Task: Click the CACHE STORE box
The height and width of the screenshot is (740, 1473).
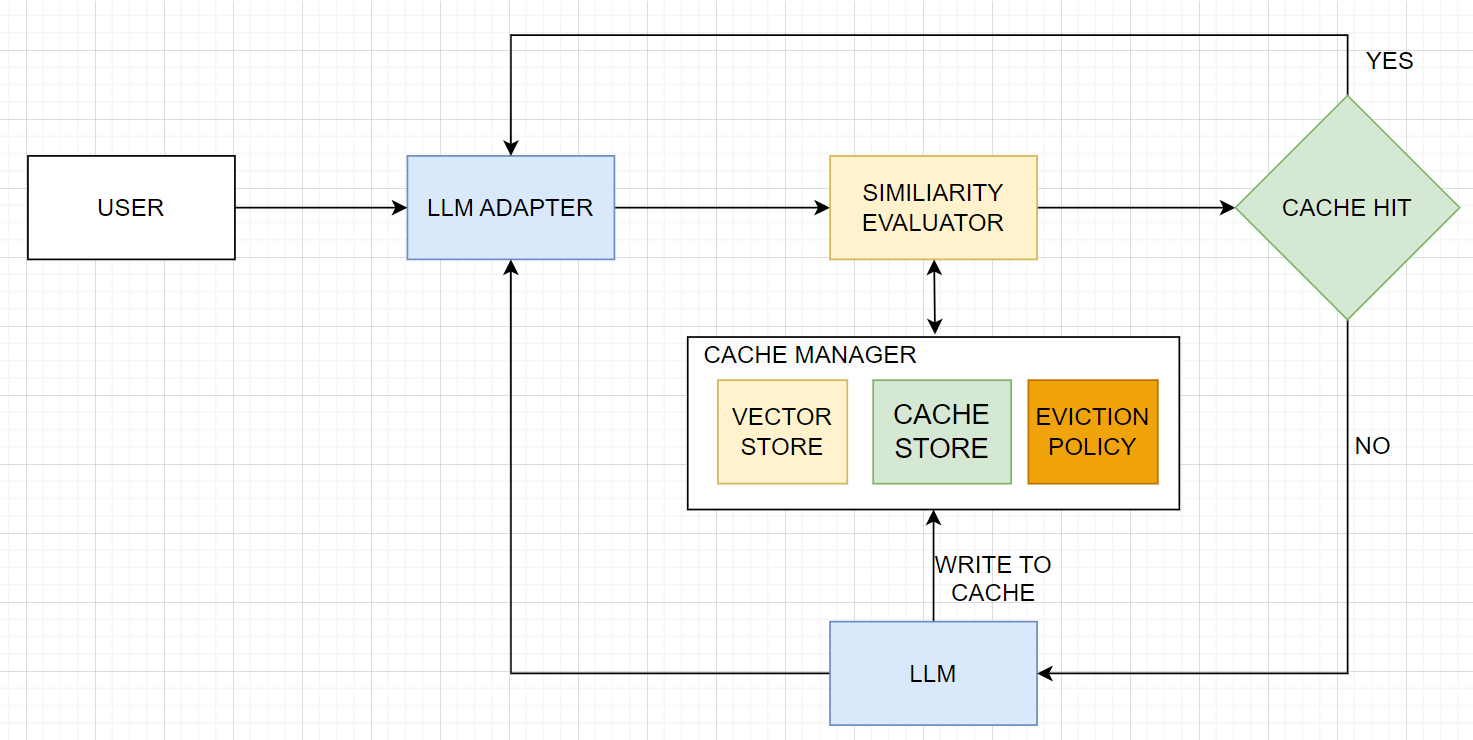Action: click(x=942, y=432)
